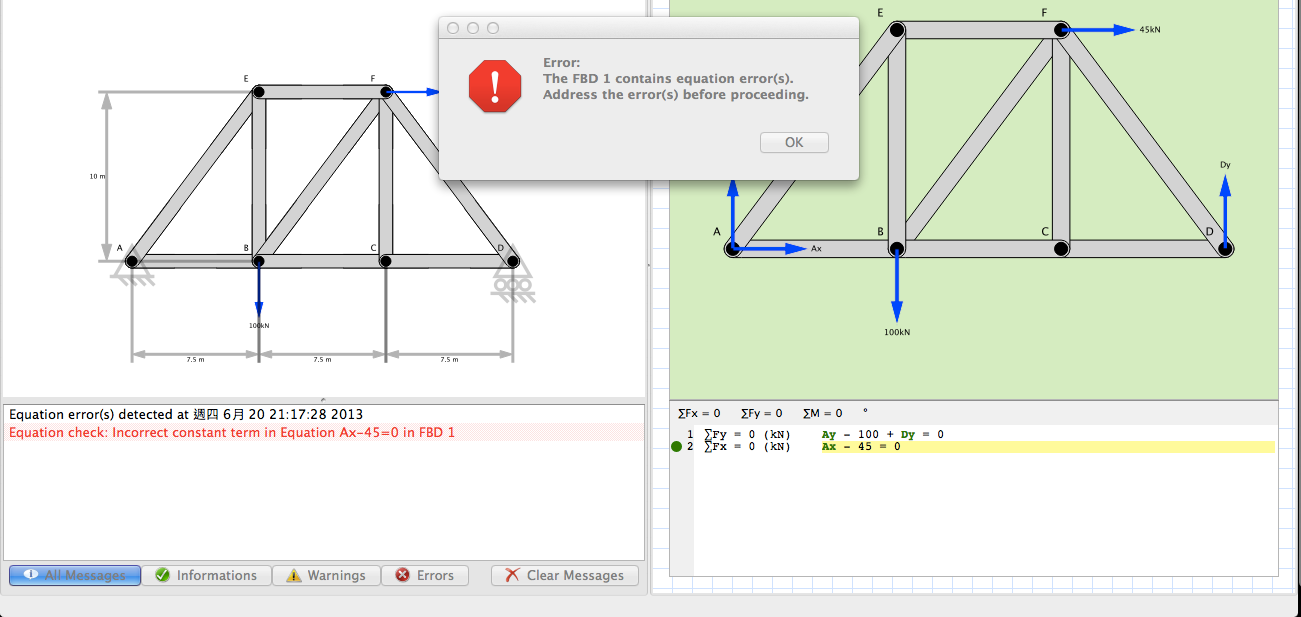The height and width of the screenshot is (617, 1301).
Task: Dismiss the error dialog with OK
Action: tap(794, 142)
